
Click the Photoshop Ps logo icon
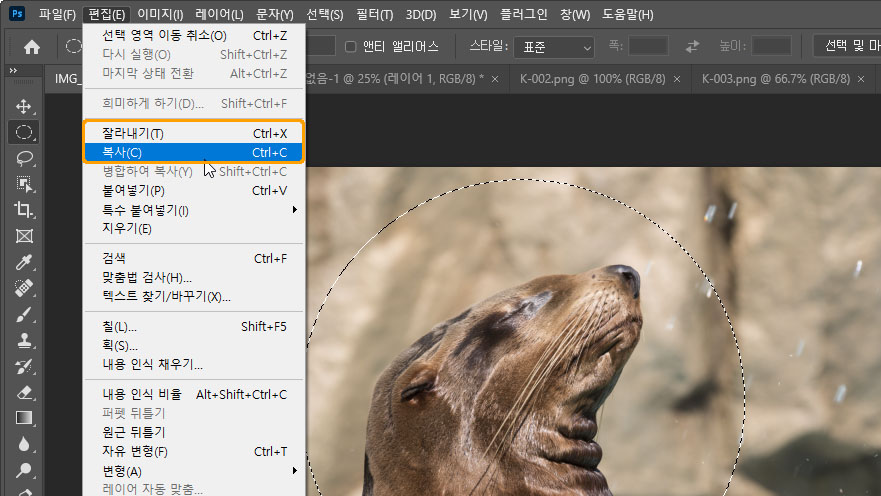pyautogui.click(x=17, y=13)
